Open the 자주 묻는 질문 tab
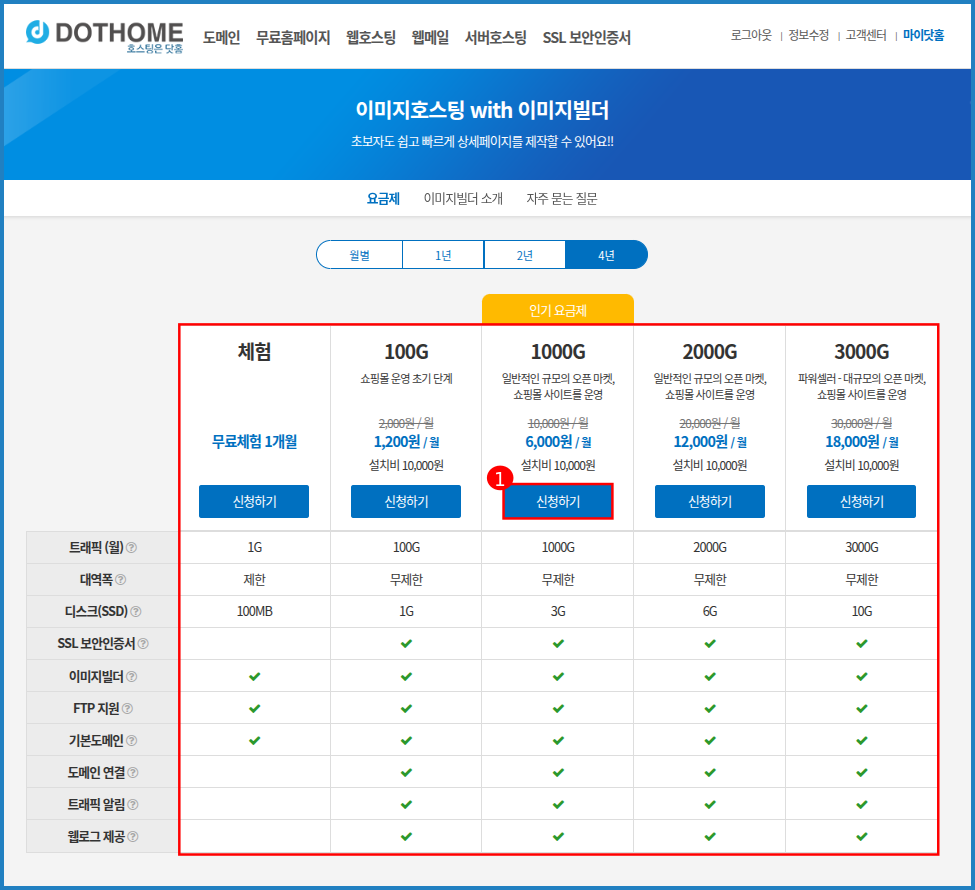This screenshot has width=975, height=890. click(x=562, y=199)
